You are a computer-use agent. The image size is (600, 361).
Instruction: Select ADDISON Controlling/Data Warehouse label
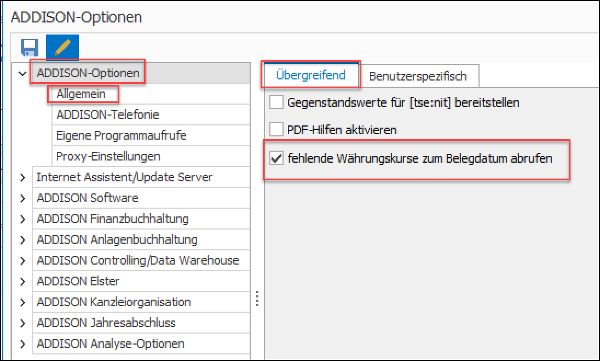point(138,260)
